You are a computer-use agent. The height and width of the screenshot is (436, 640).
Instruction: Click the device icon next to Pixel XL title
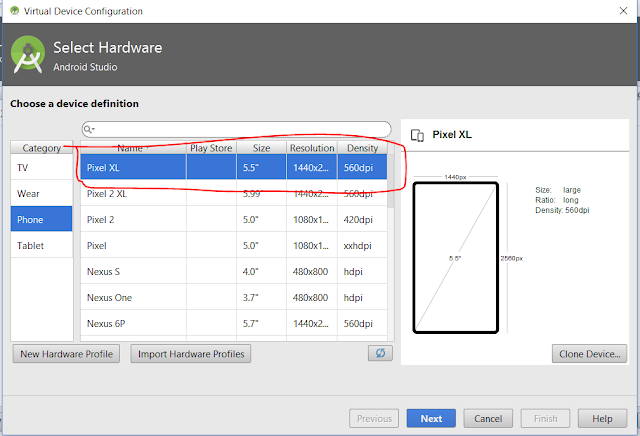point(417,135)
